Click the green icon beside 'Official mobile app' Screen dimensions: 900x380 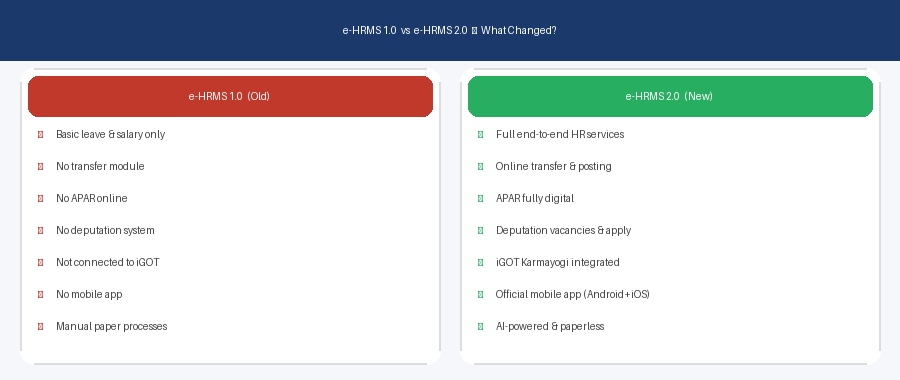(480, 294)
